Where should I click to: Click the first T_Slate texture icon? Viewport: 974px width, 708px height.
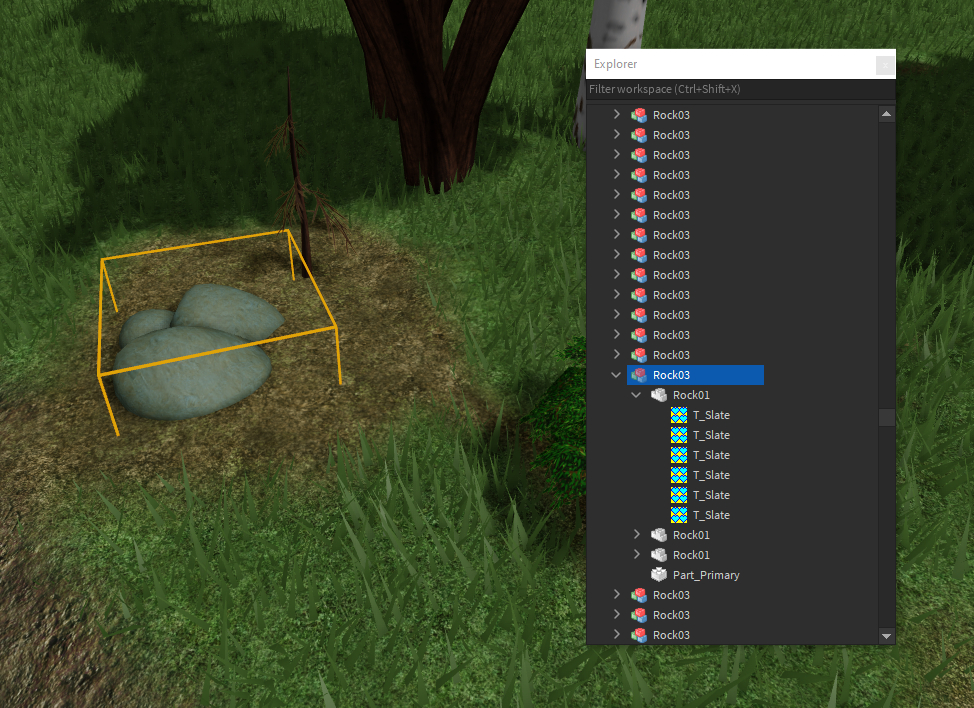(679, 415)
